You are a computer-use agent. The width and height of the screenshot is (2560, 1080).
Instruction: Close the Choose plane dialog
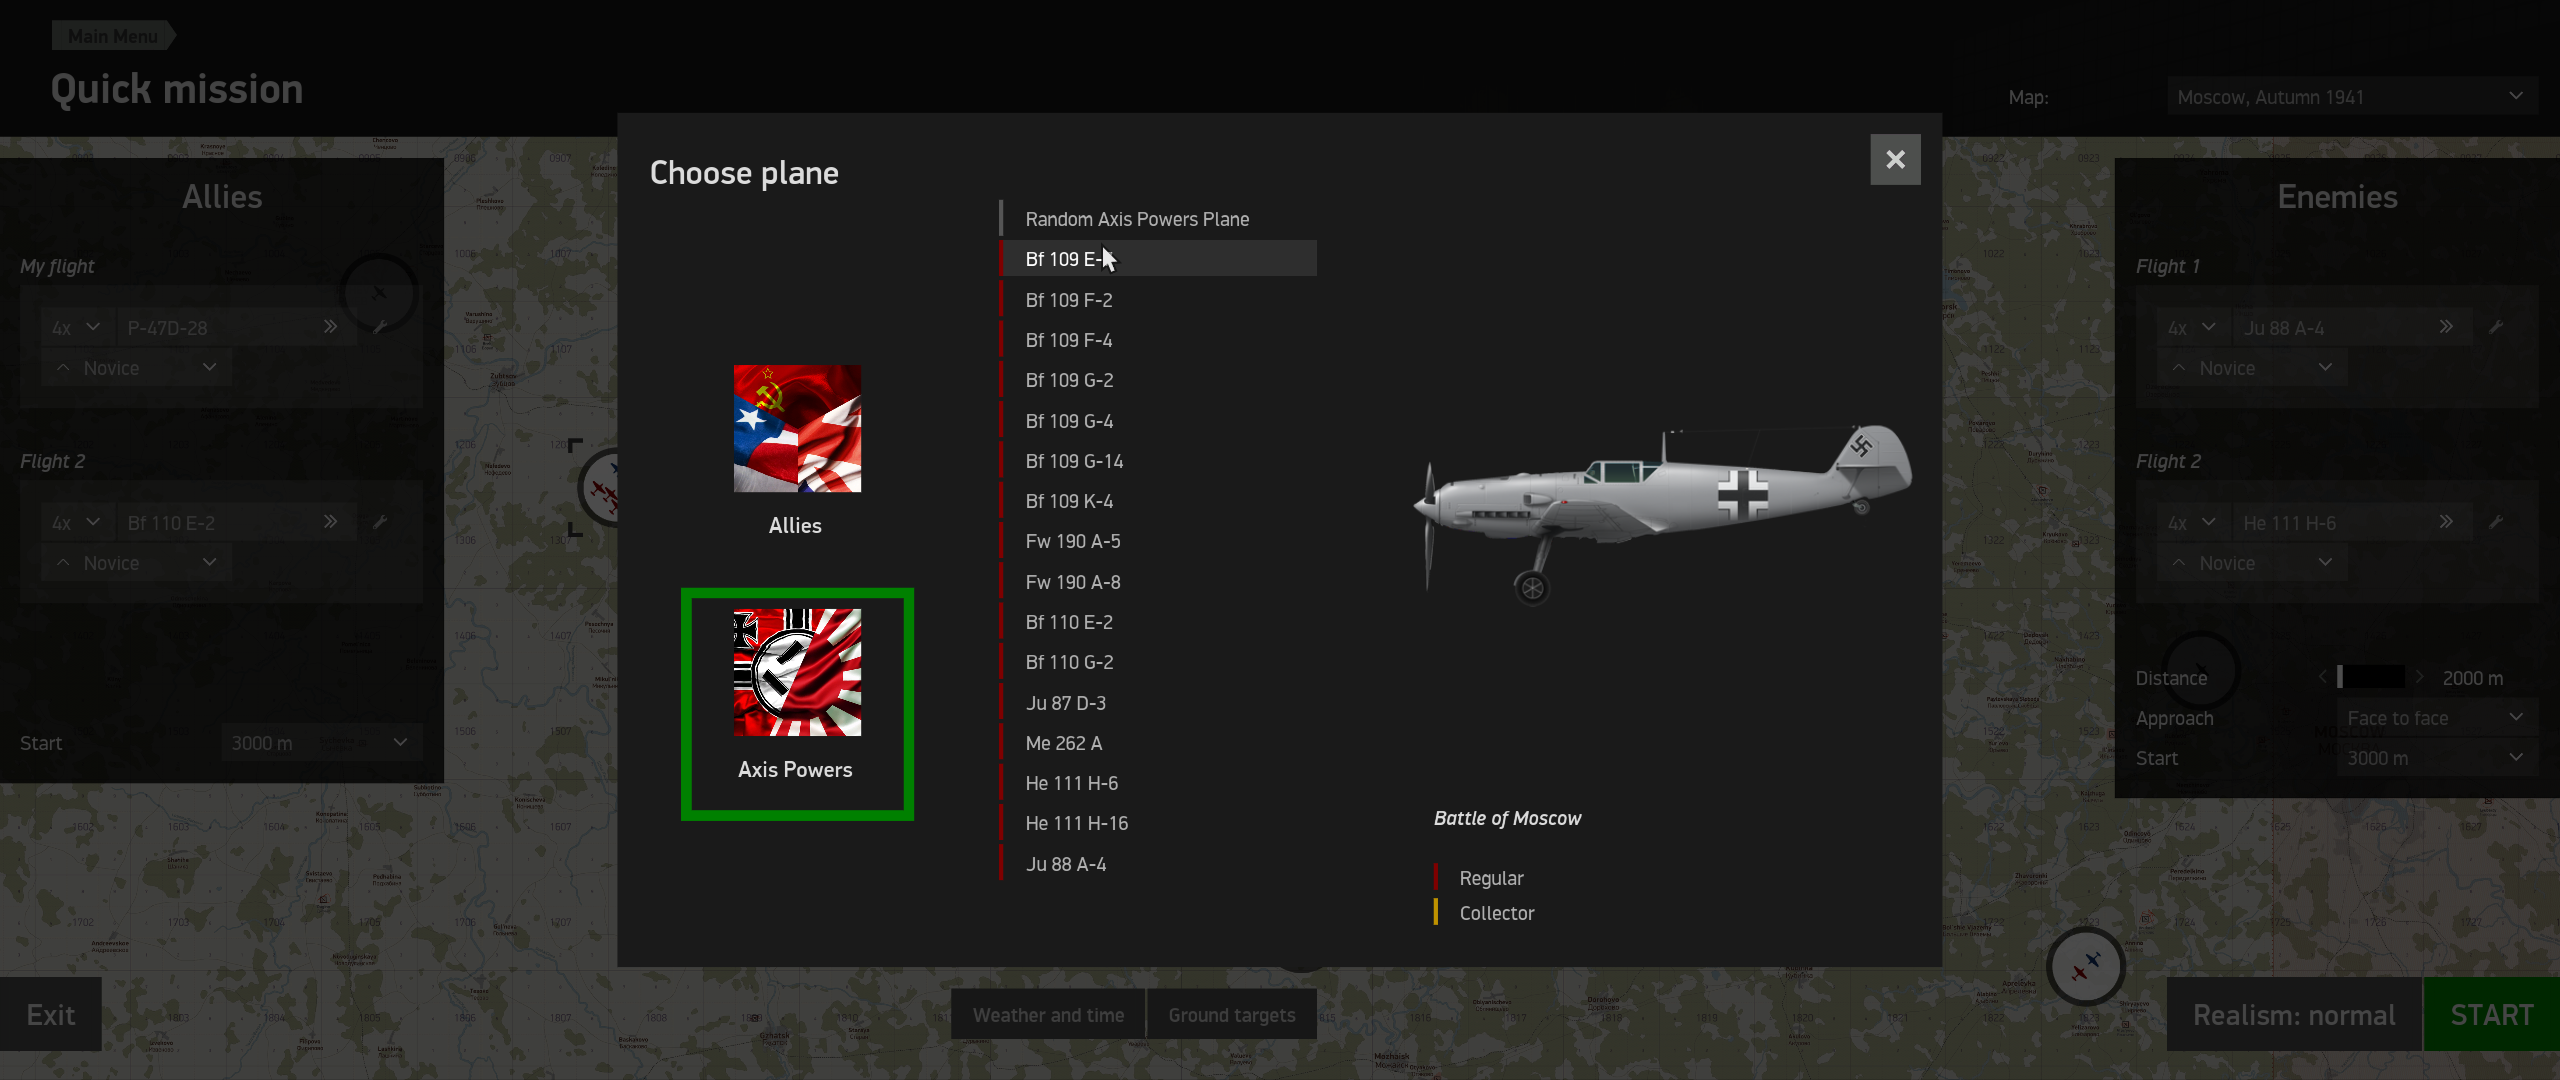[1895, 160]
